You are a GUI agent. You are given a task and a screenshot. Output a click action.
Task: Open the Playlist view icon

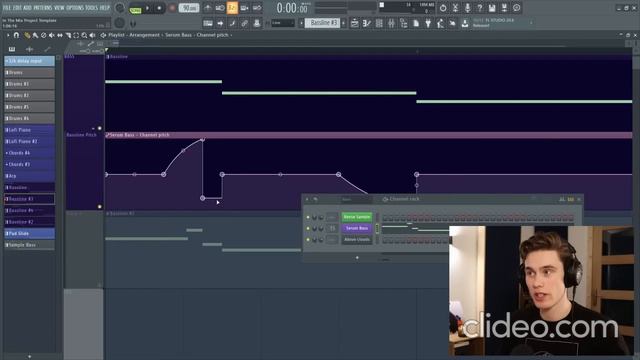tap(355, 23)
